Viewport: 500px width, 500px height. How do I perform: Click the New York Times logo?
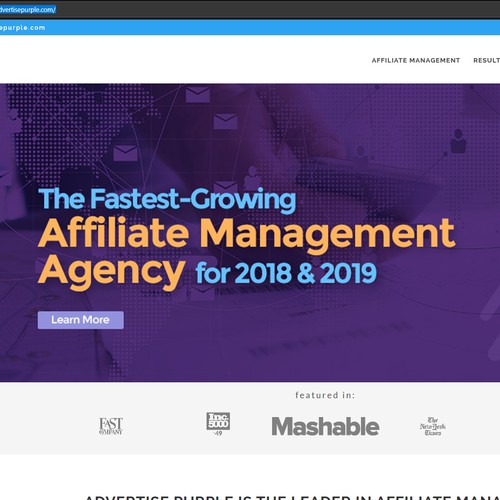(433, 426)
